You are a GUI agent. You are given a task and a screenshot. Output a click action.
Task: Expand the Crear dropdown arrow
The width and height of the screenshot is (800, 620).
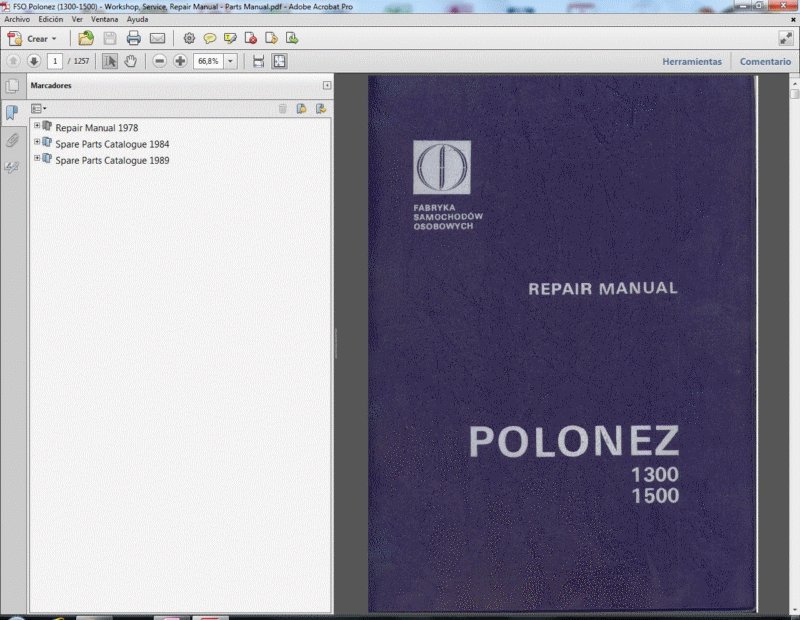click(x=54, y=39)
